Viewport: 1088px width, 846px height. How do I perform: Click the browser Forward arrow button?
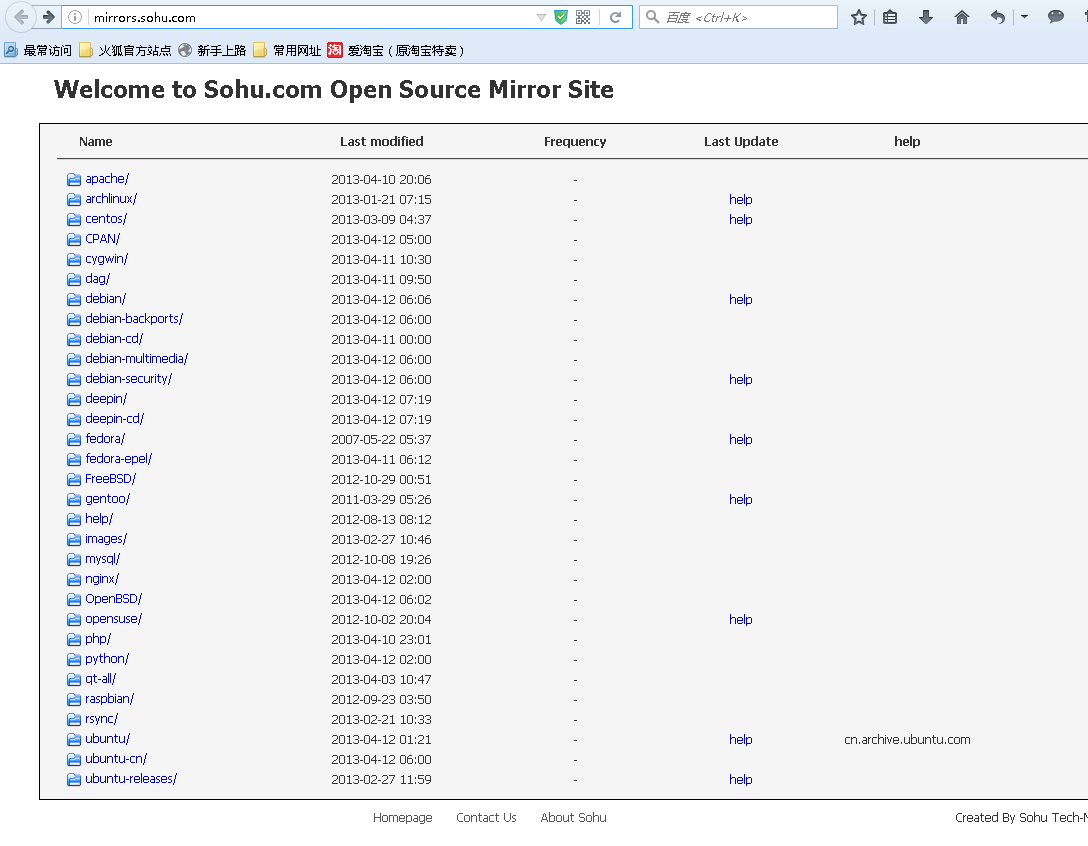point(49,17)
